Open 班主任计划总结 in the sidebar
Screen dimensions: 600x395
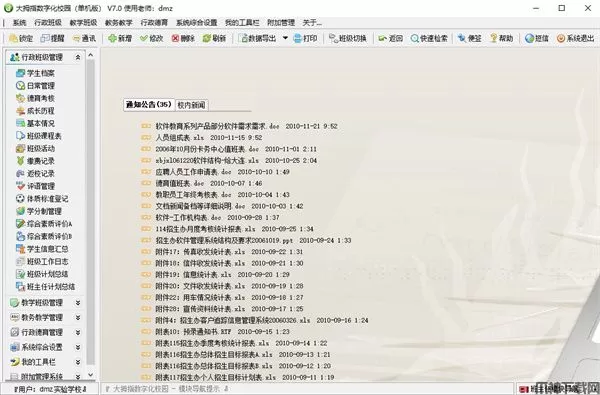(x=46, y=287)
